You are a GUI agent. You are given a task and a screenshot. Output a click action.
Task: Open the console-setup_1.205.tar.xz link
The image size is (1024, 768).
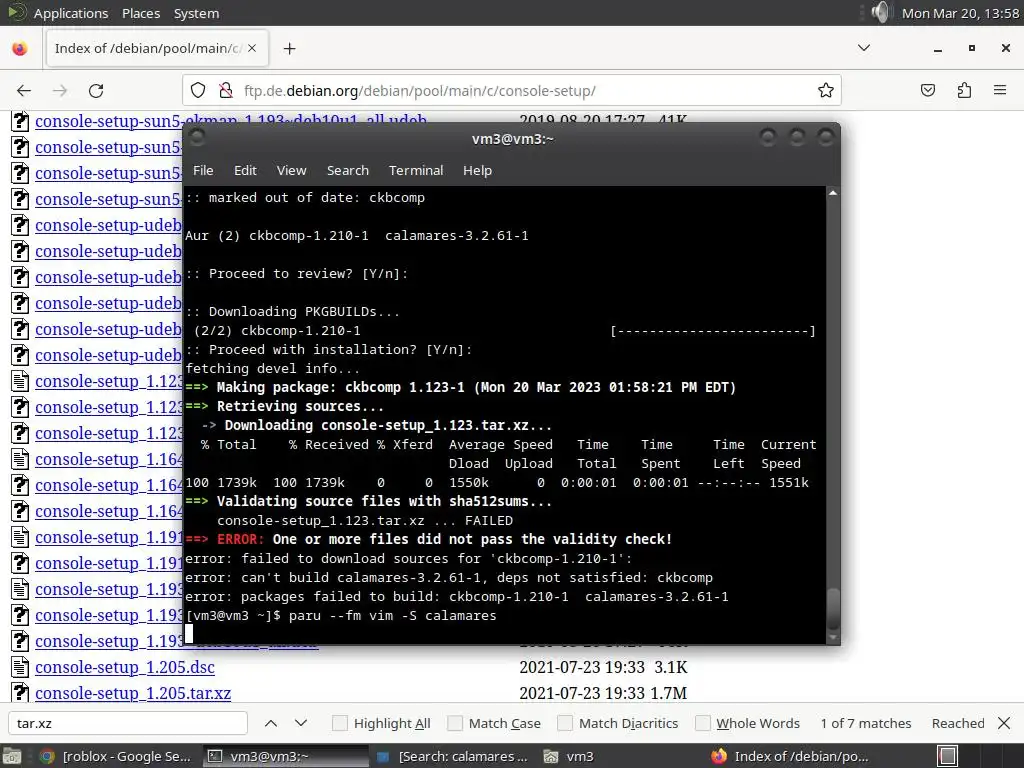pyautogui.click(x=133, y=694)
